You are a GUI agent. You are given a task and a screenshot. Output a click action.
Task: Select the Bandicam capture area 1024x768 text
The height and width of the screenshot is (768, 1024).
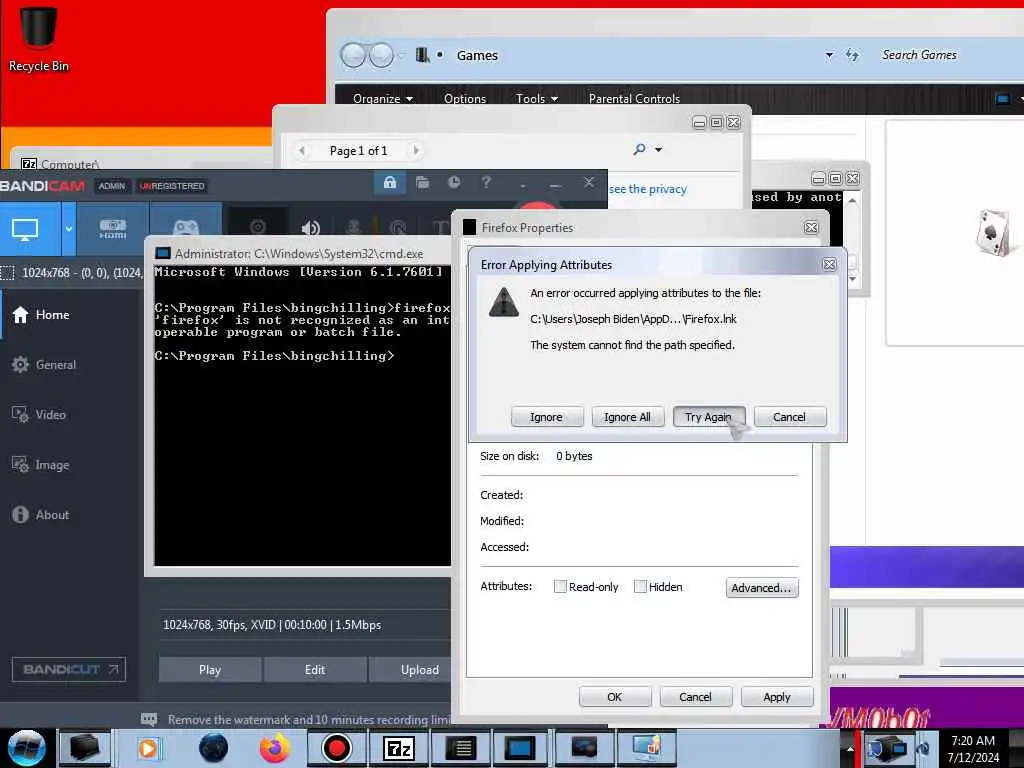pos(82,273)
